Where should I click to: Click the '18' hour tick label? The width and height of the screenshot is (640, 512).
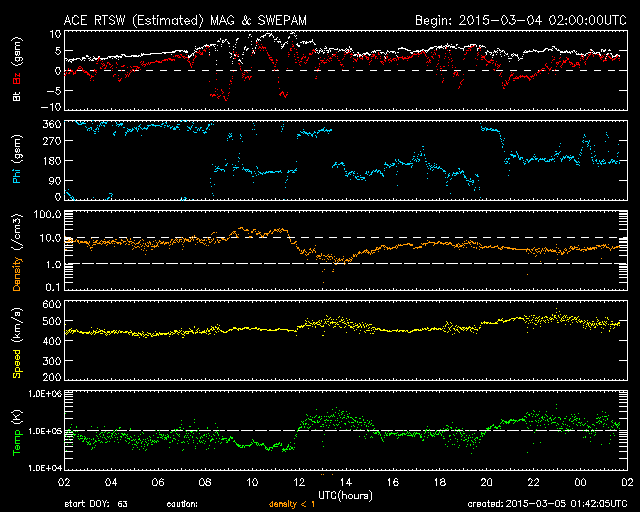point(440,483)
